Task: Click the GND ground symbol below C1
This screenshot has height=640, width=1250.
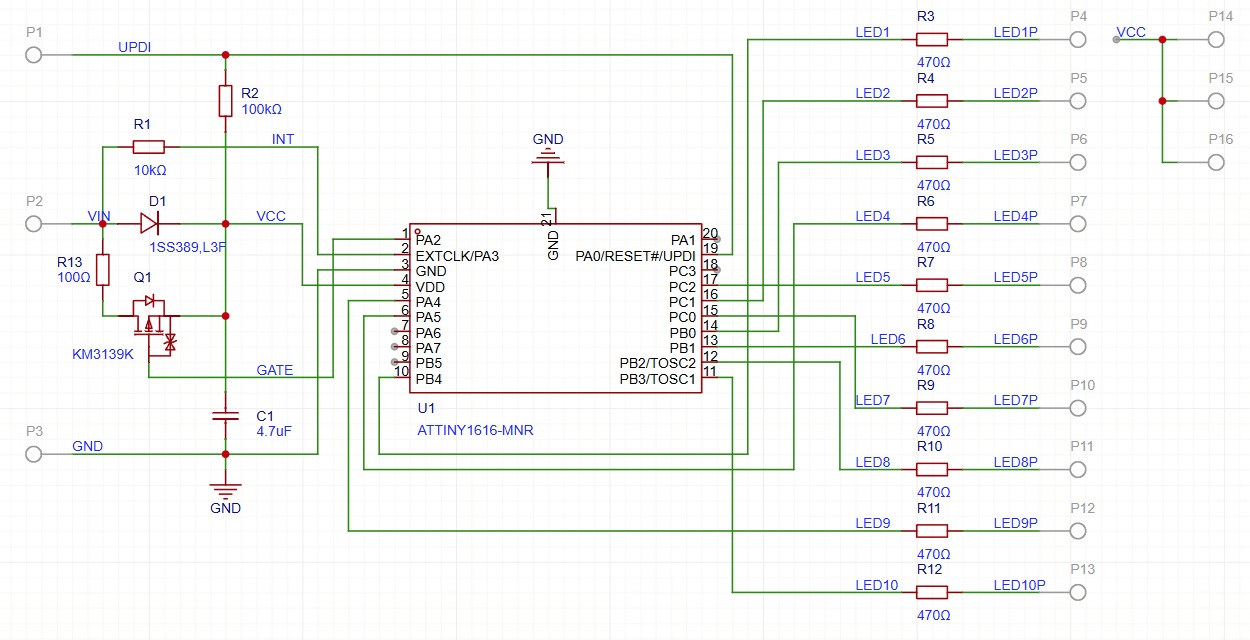Action: coord(226,489)
